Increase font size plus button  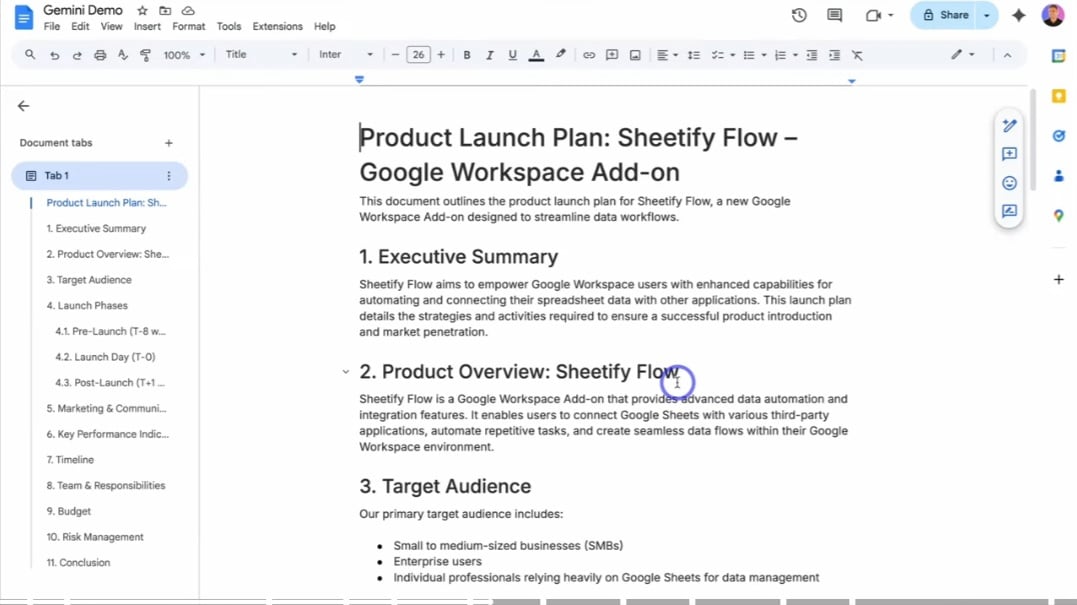click(x=441, y=55)
